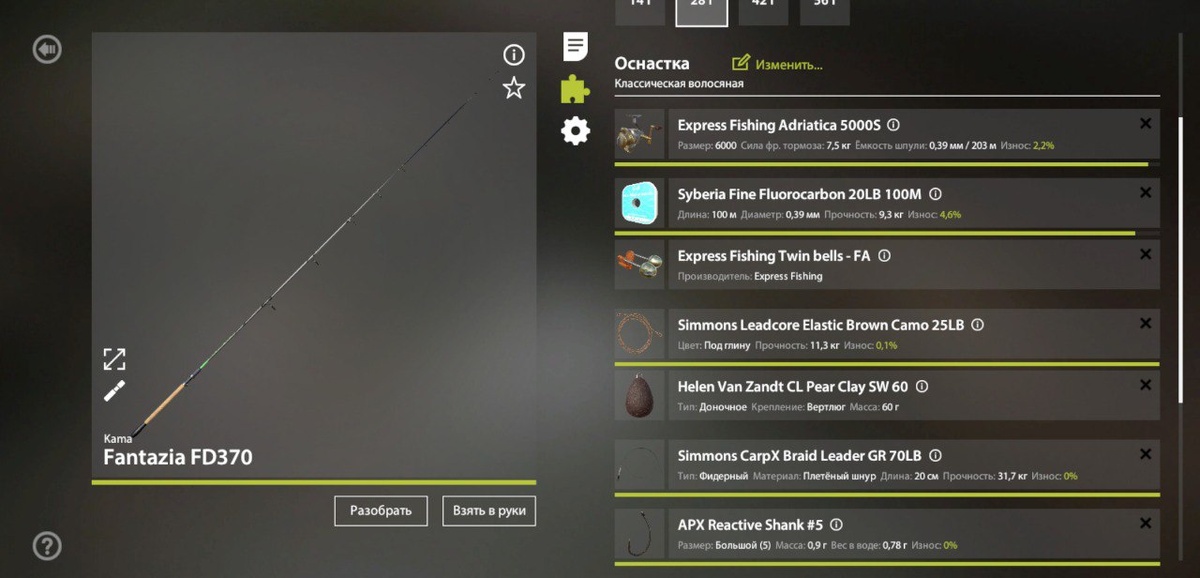Click the rod repair tool icon
This screenshot has width=1200, height=578.
click(x=115, y=391)
